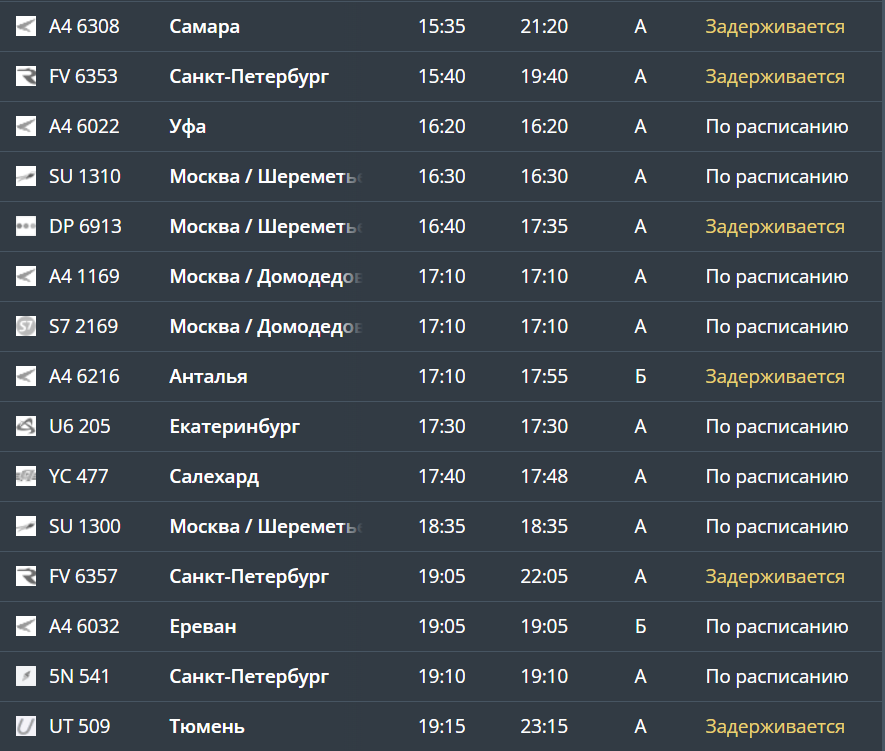Click the S7 logo beside flight S7 2169

pyautogui.click(x=26, y=327)
